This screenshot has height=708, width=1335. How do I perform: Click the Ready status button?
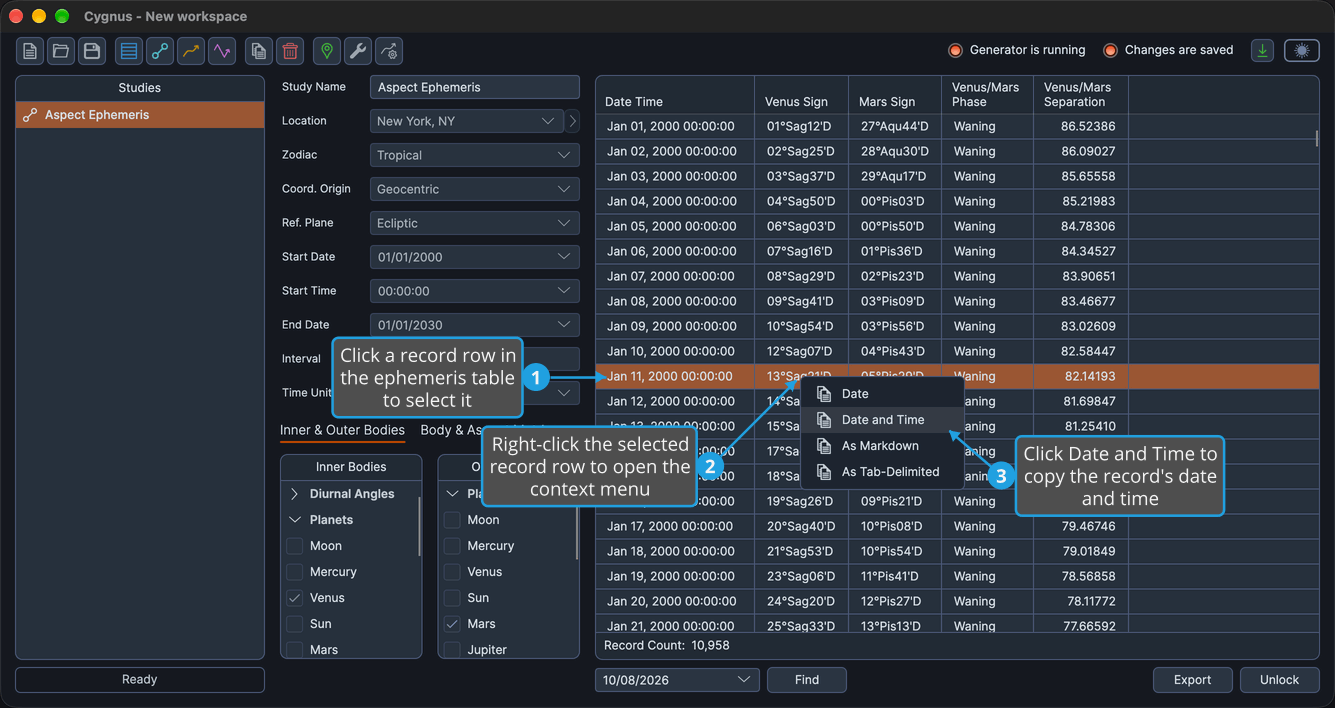[140, 680]
